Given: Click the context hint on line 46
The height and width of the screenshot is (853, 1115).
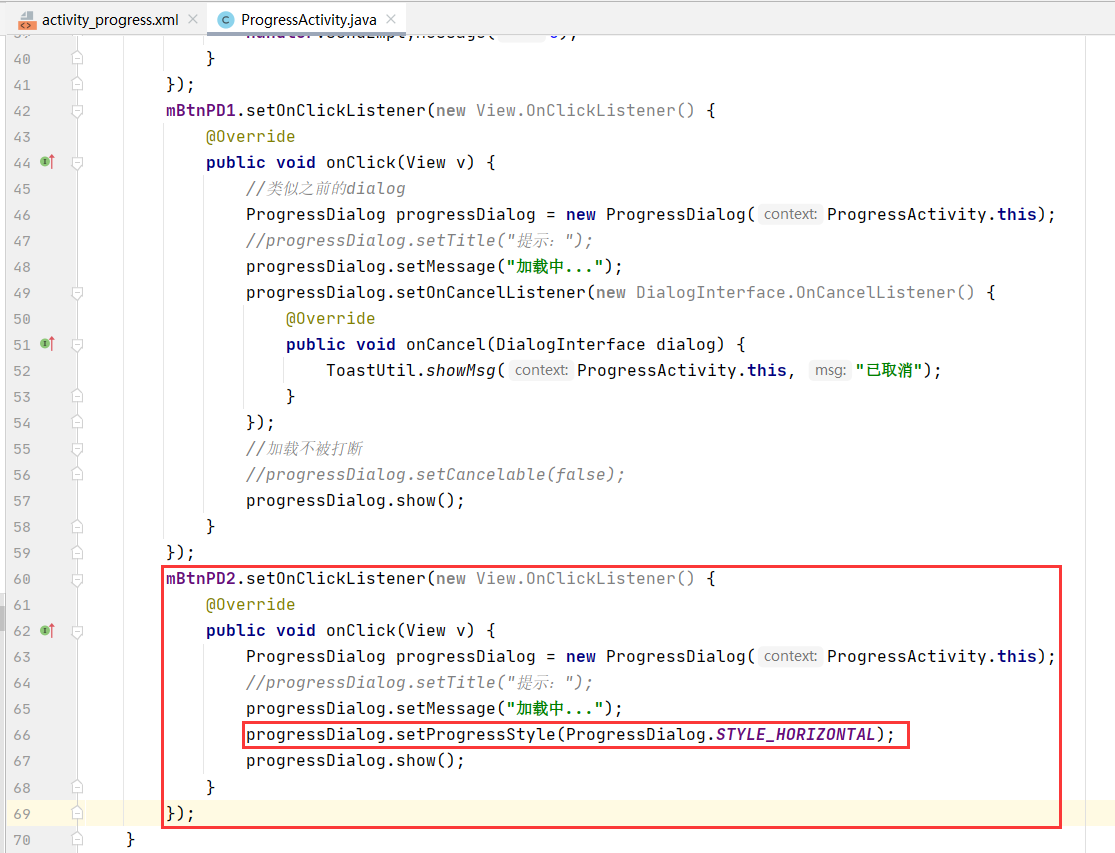Looking at the screenshot, I should coord(790,214).
